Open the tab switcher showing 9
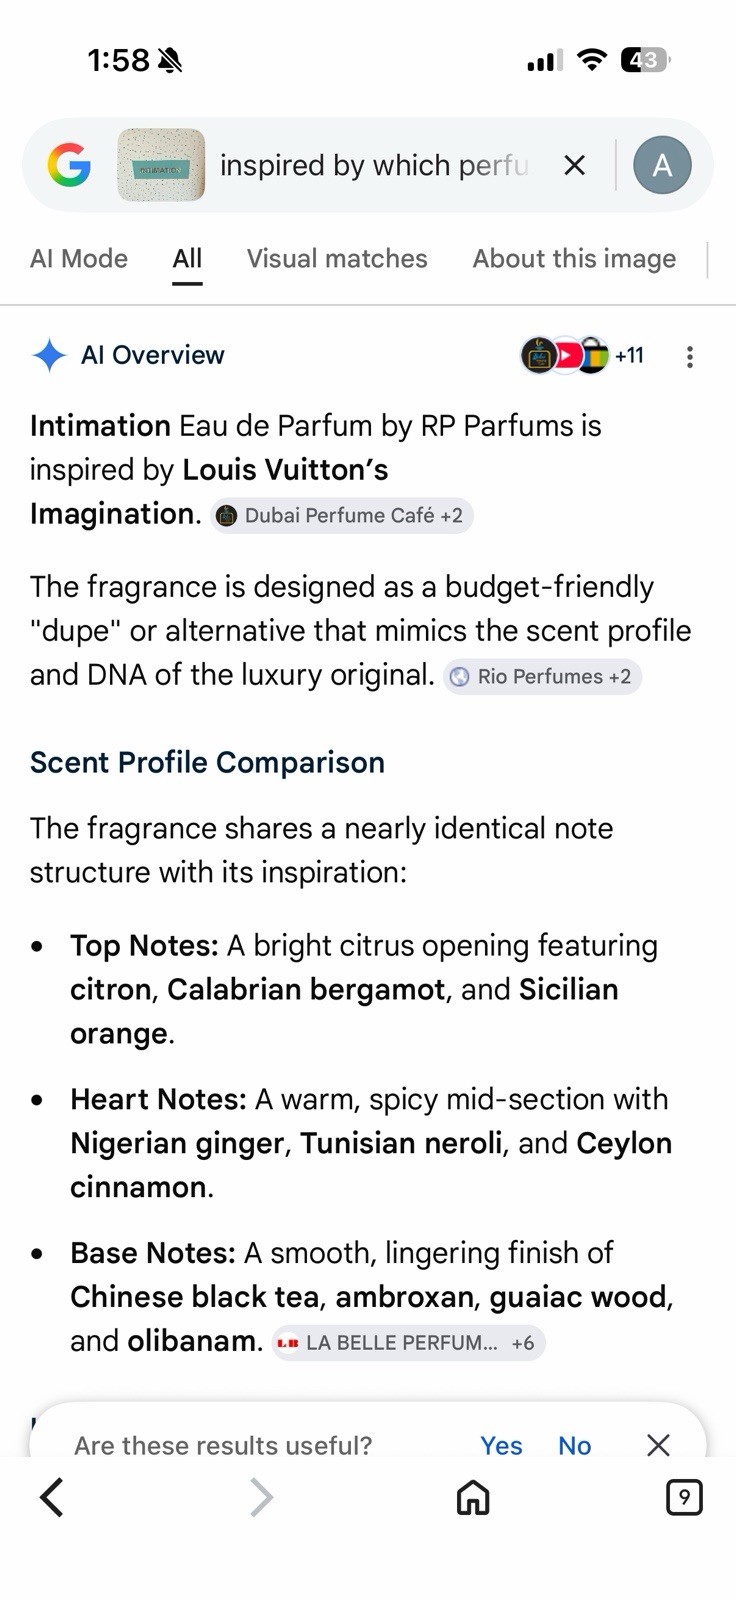 pyautogui.click(x=684, y=1497)
